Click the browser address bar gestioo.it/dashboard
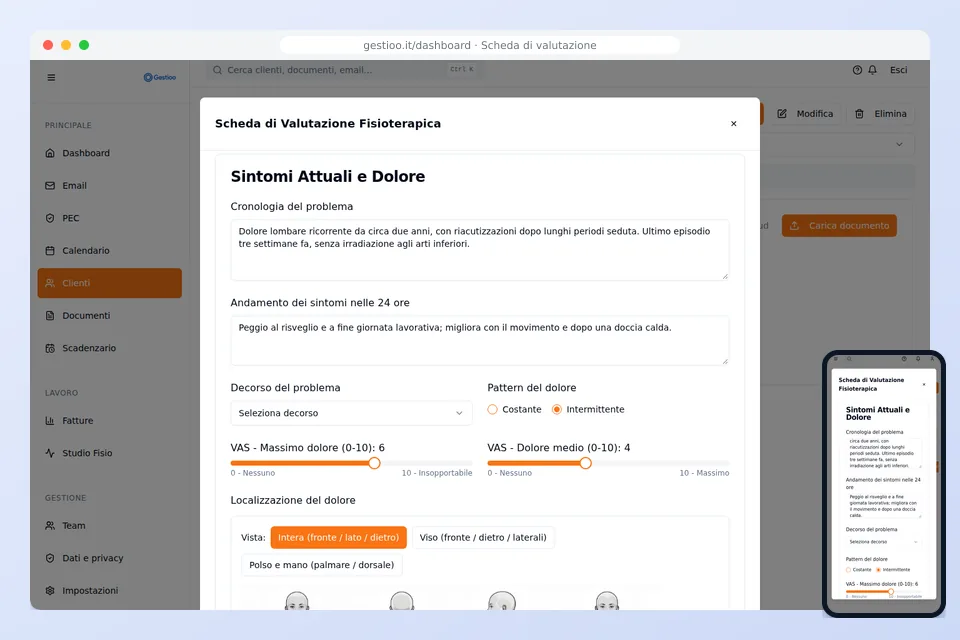Image resolution: width=960 pixels, height=640 pixels. tap(480, 45)
